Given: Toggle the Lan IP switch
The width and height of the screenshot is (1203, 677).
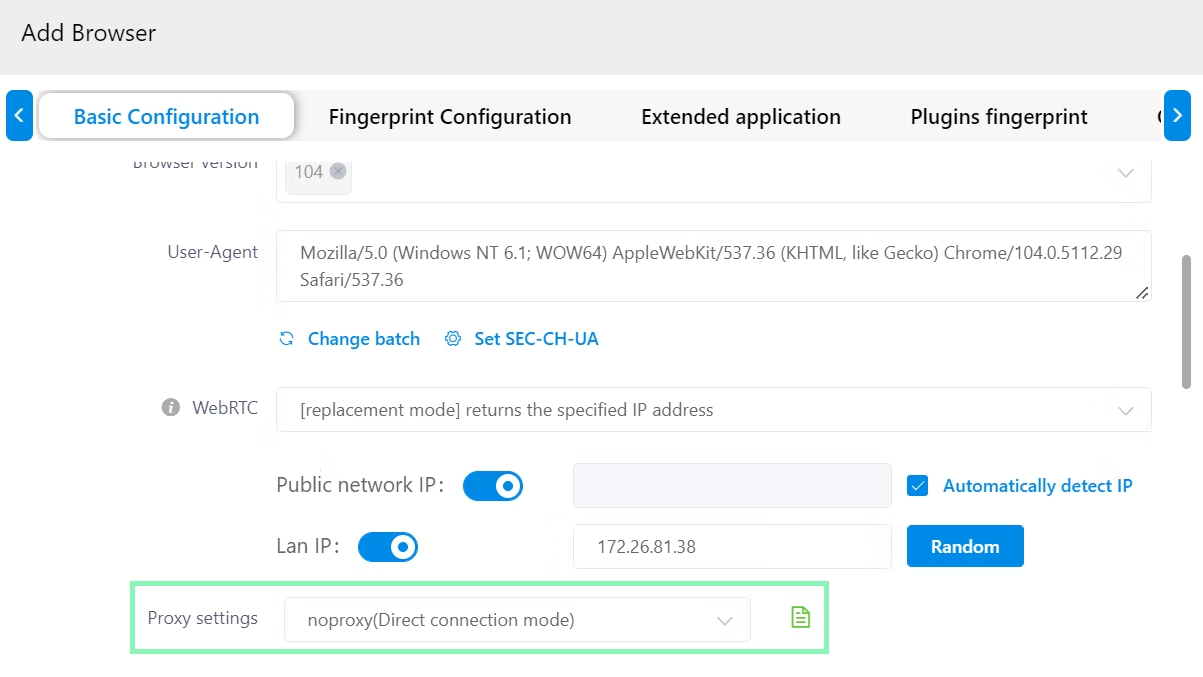Looking at the screenshot, I should pyautogui.click(x=388, y=547).
